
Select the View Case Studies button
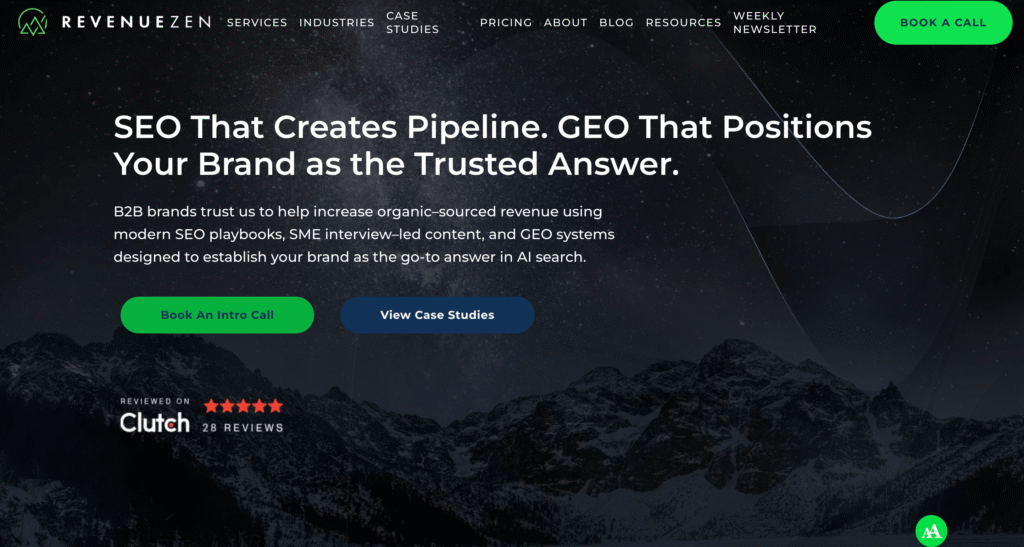click(437, 315)
